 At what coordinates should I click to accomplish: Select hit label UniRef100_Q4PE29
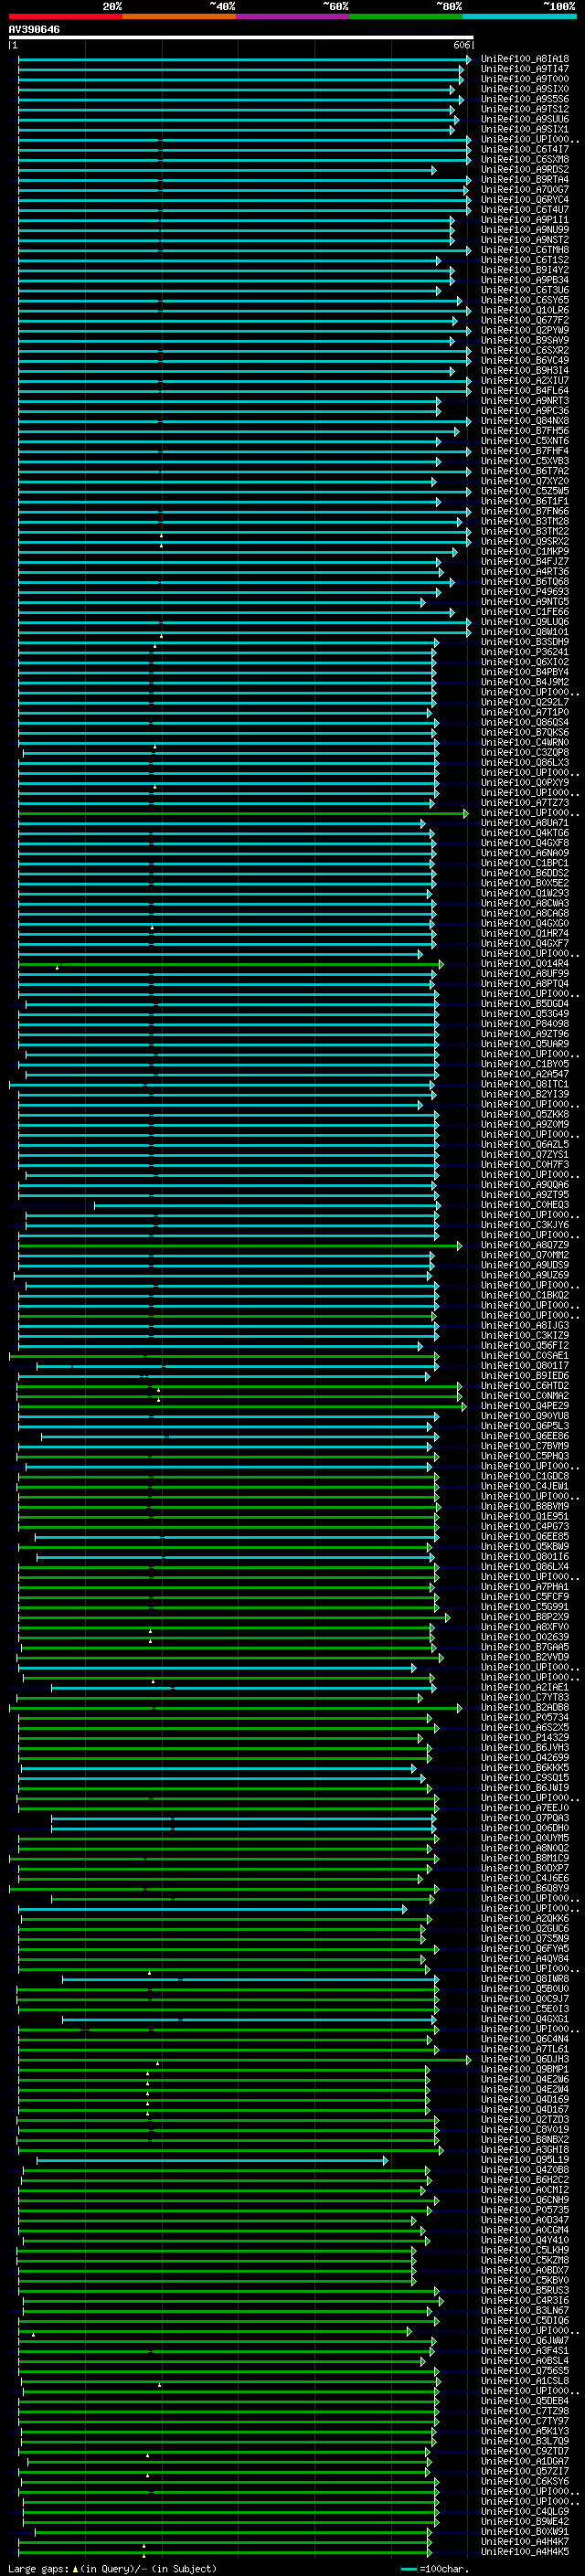click(x=525, y=1406)
